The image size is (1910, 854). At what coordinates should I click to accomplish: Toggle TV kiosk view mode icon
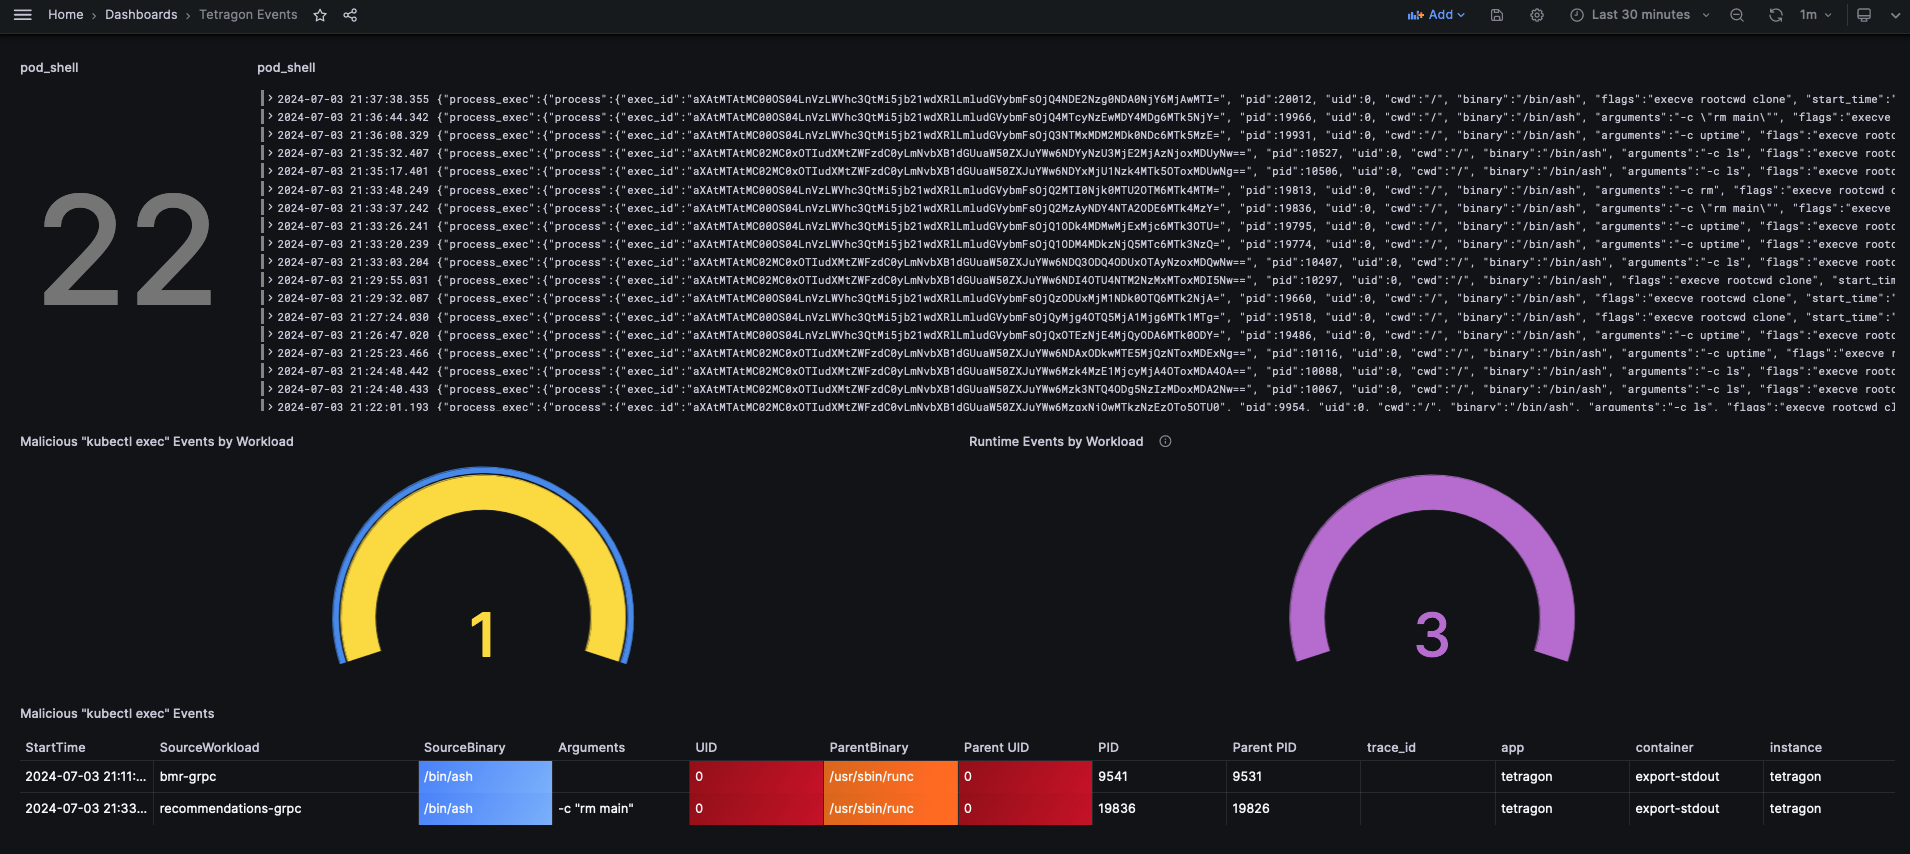tap(1864, 15)
